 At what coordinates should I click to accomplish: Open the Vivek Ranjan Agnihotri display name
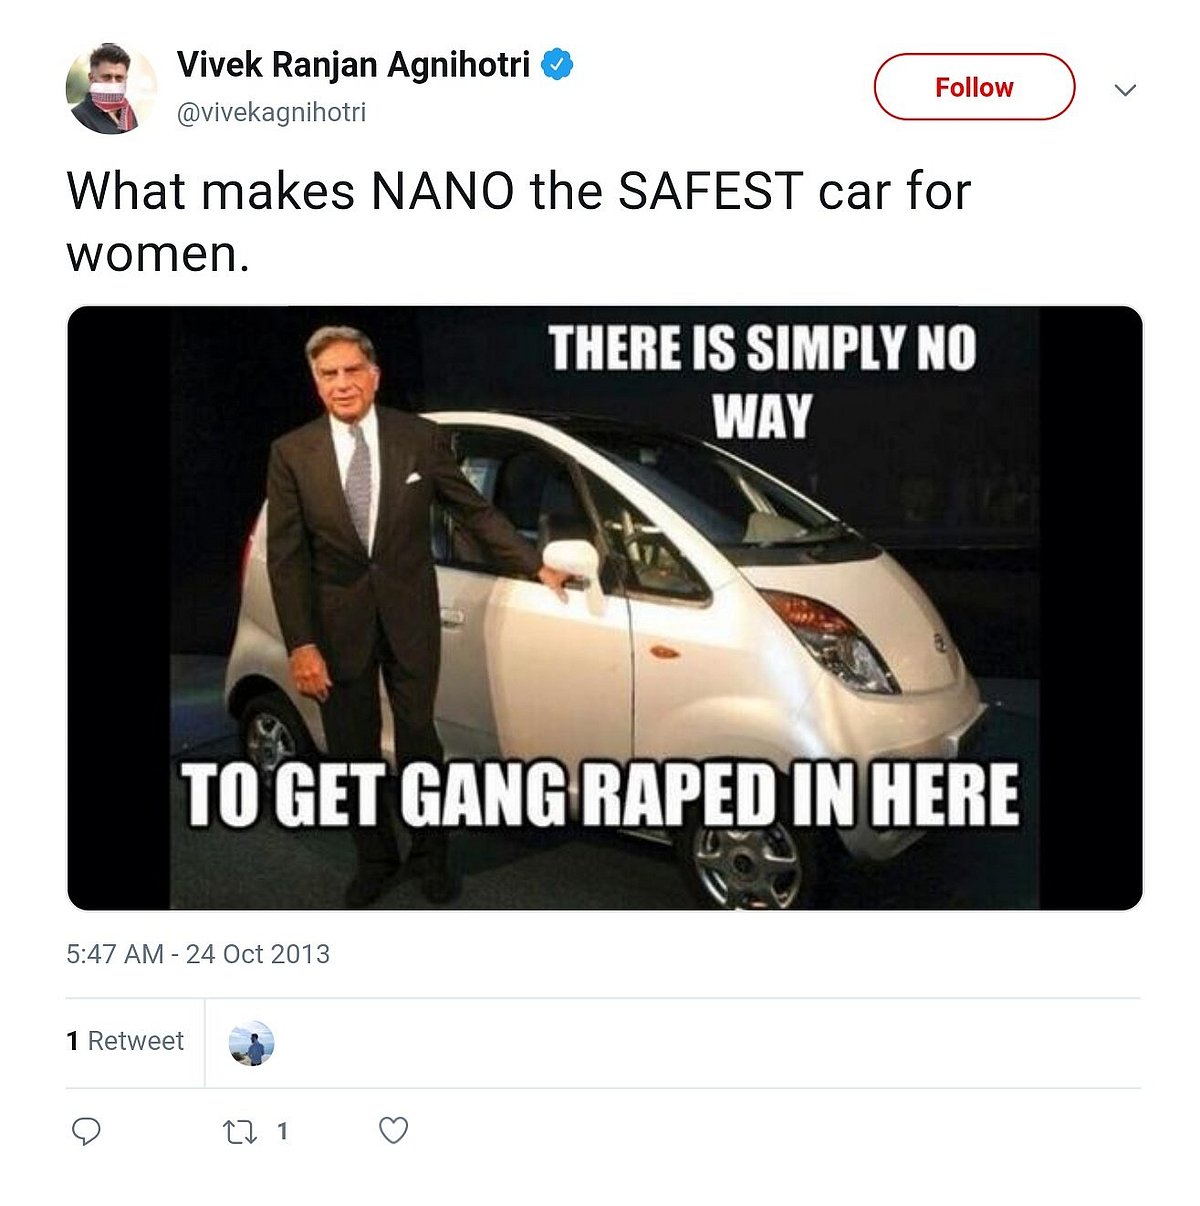click(353, 65)
